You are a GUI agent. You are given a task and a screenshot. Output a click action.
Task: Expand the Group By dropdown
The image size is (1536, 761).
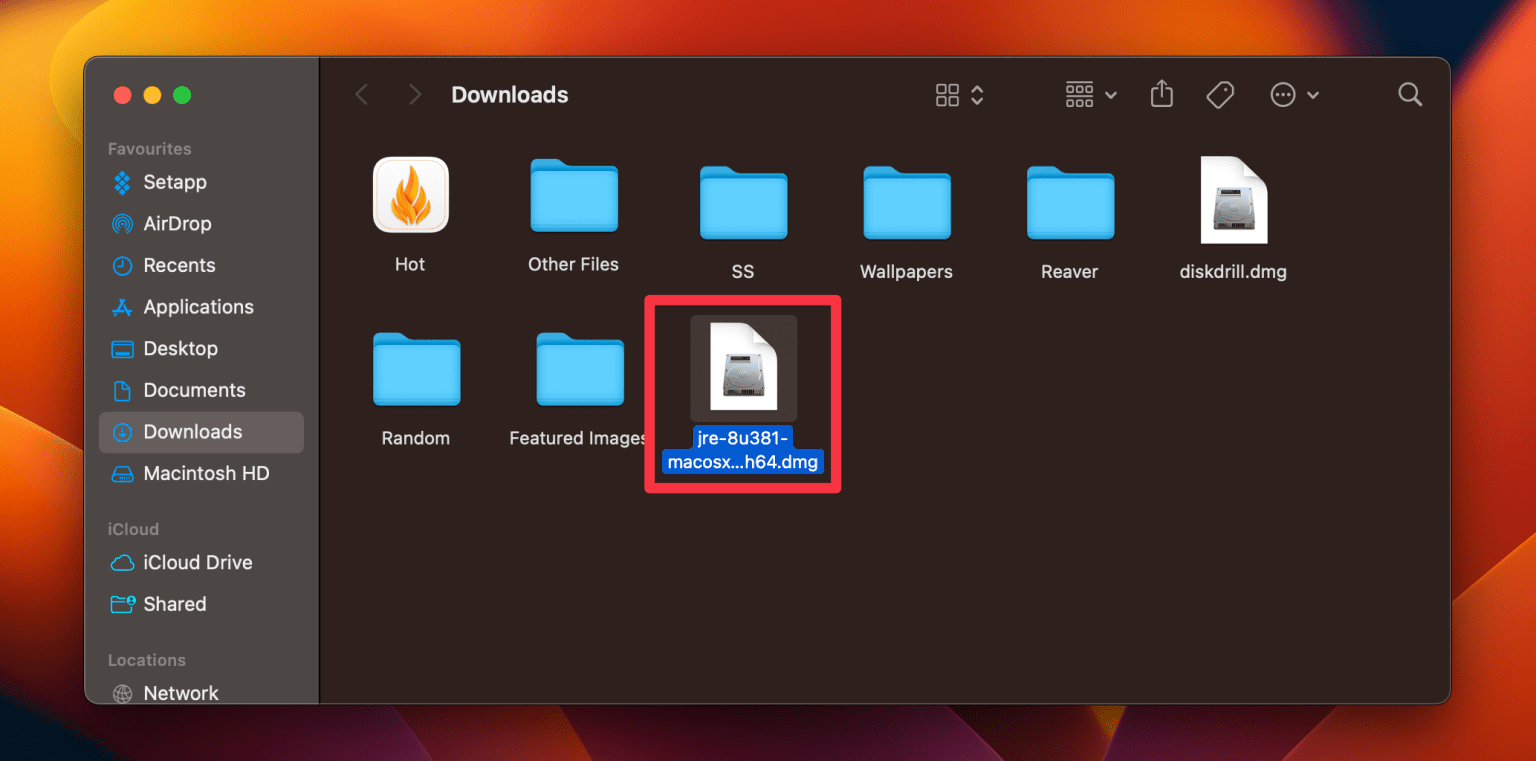point(1091,95)
